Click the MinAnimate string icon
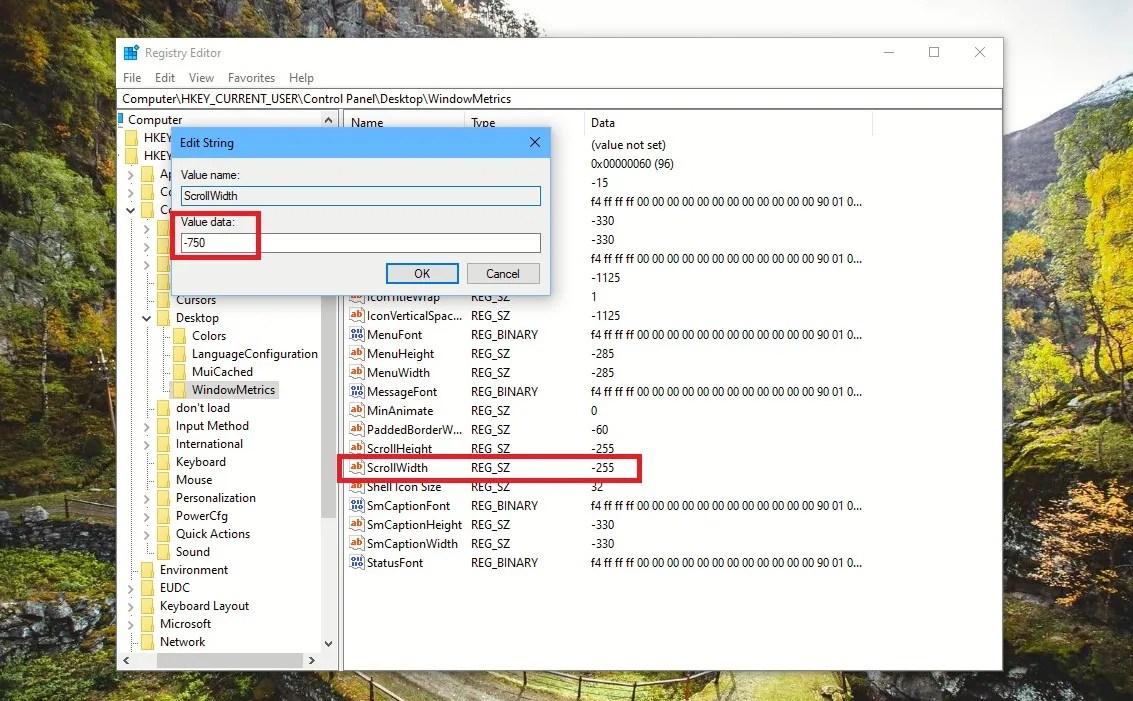 (x=357, y=410)
